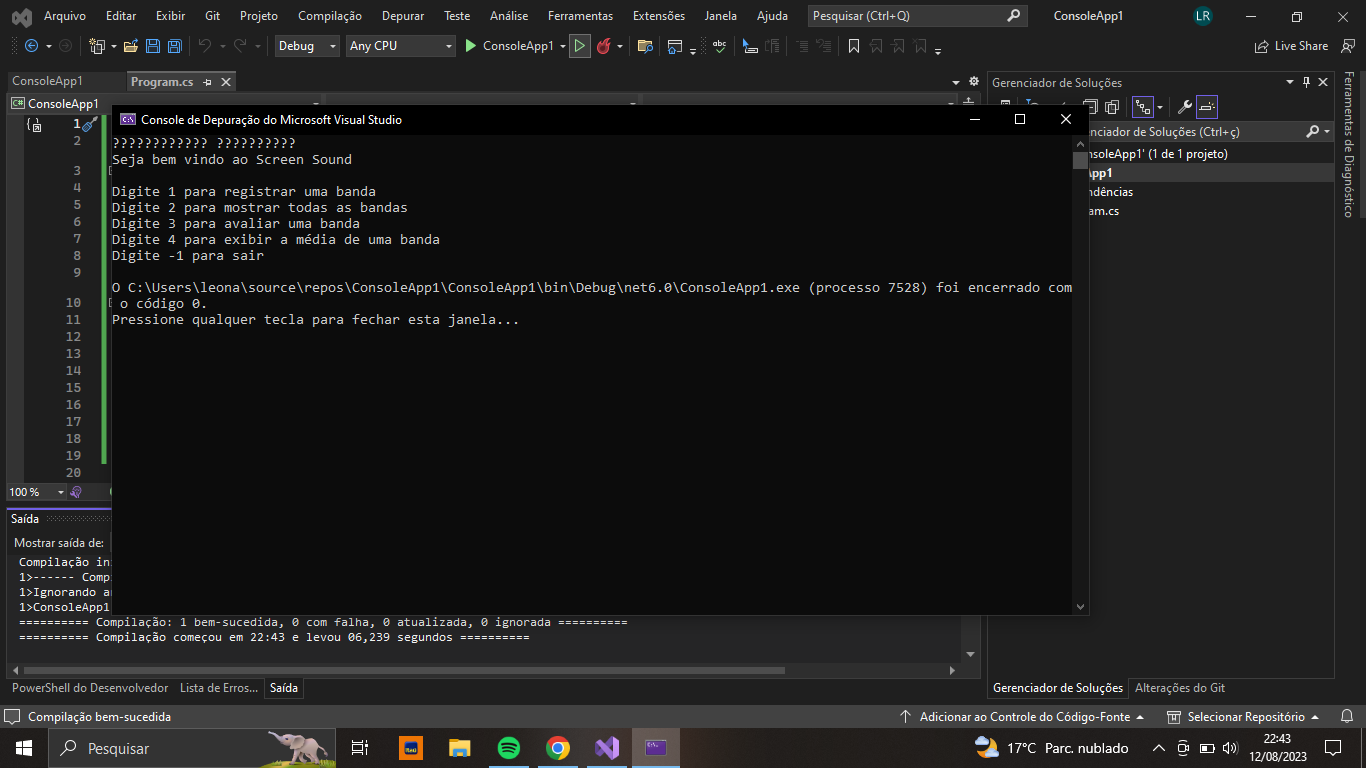Open the Projeto menu
Image resolution: width=1366 pixels, height=768 pixels.
(x=259, y=16)
